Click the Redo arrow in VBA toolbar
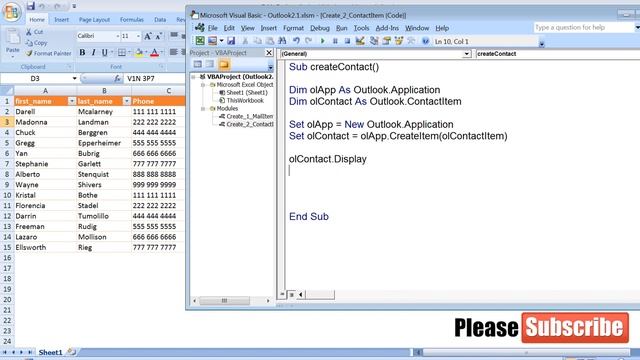This screenshot has width=640, height=360. tap(309, 41)
